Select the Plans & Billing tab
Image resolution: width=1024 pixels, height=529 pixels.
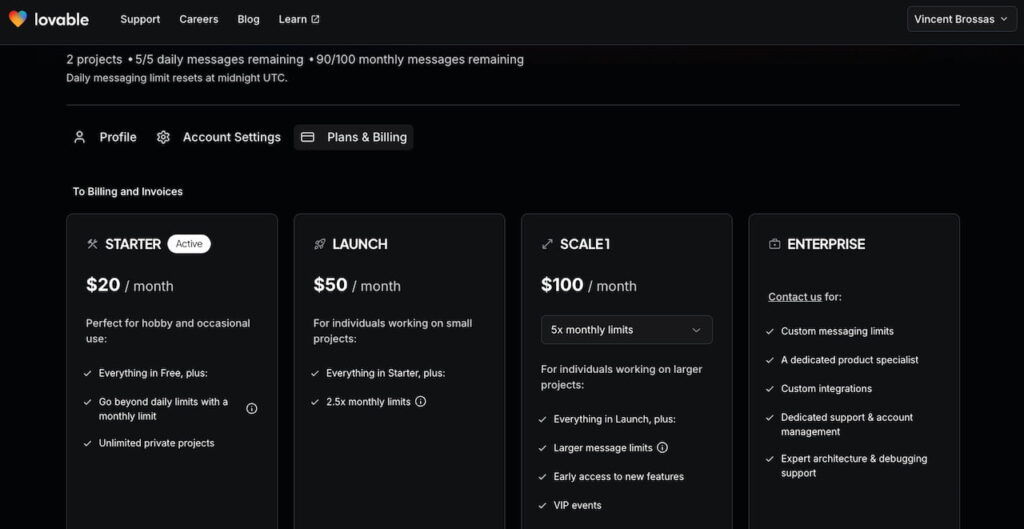point(353,137)
